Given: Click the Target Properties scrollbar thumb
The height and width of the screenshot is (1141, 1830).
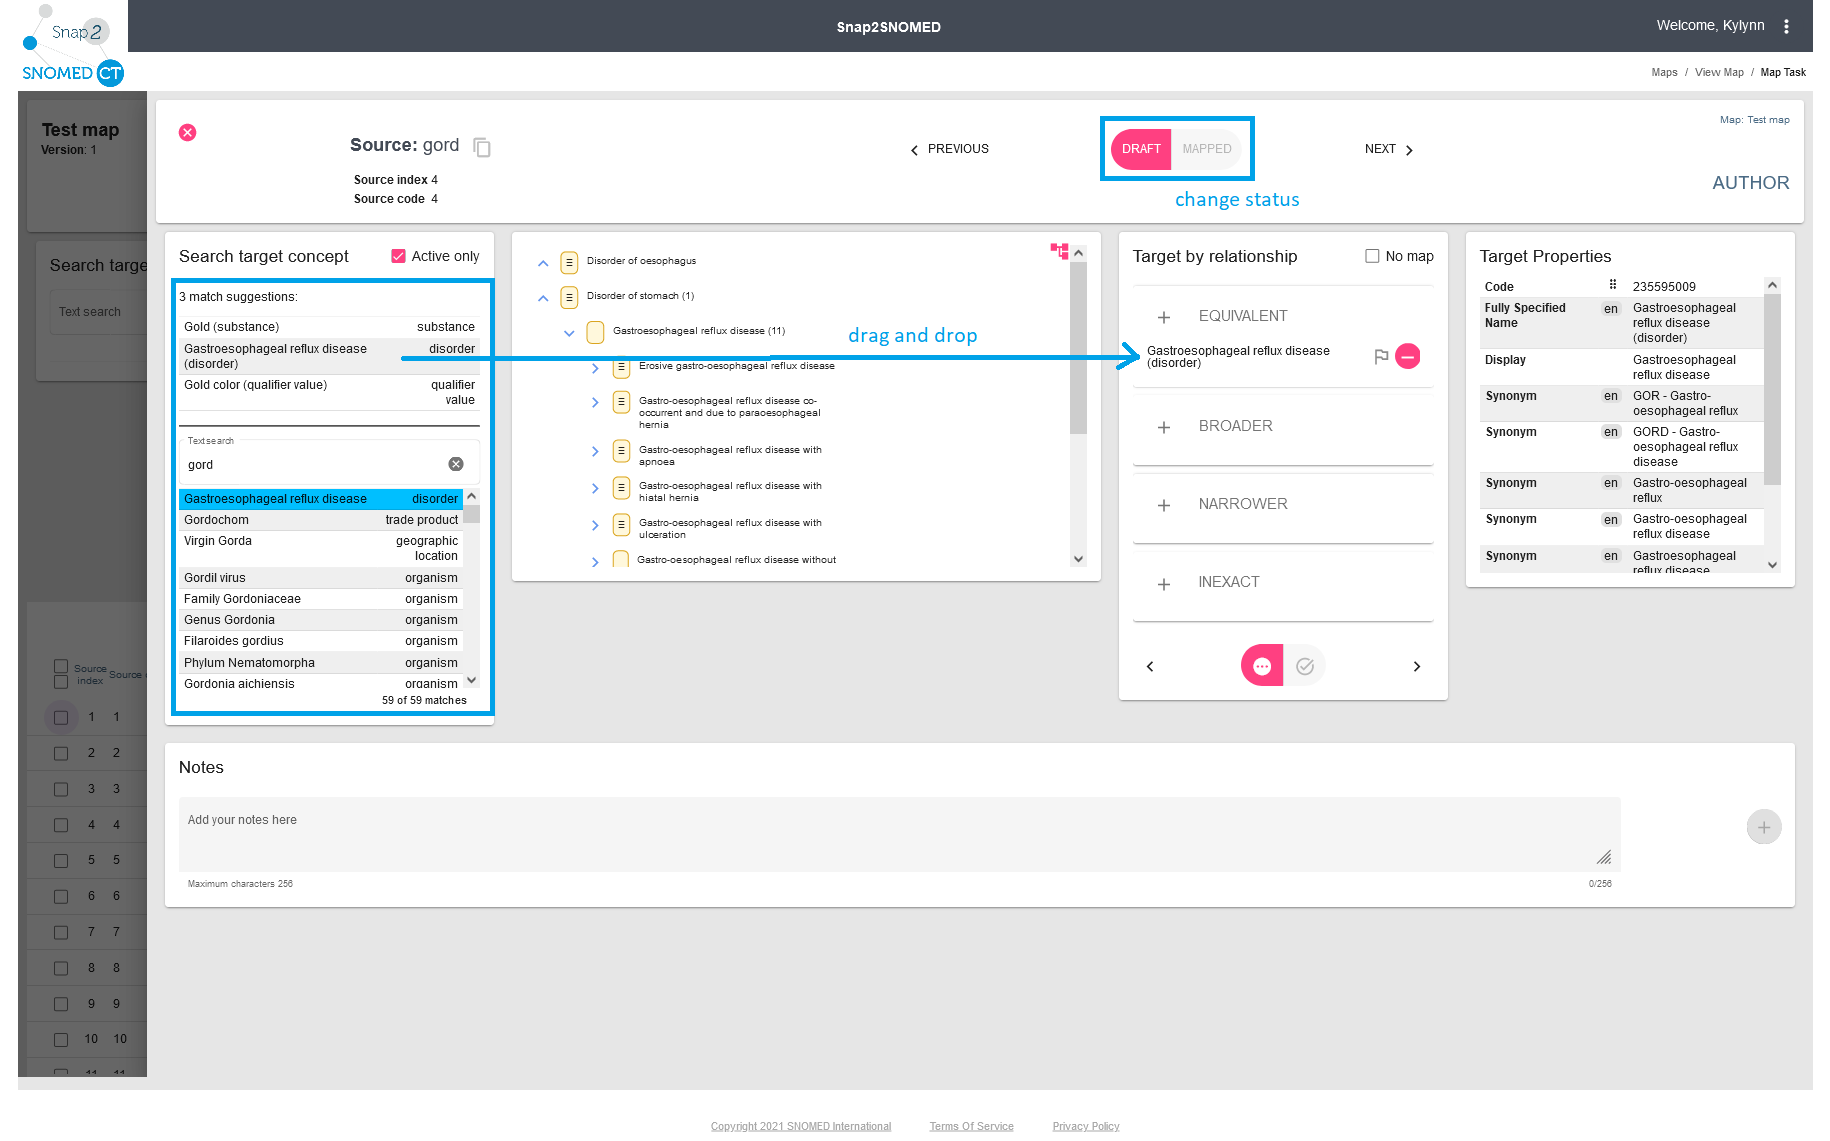Looking at the screenshot, I should coord(1772,390).
